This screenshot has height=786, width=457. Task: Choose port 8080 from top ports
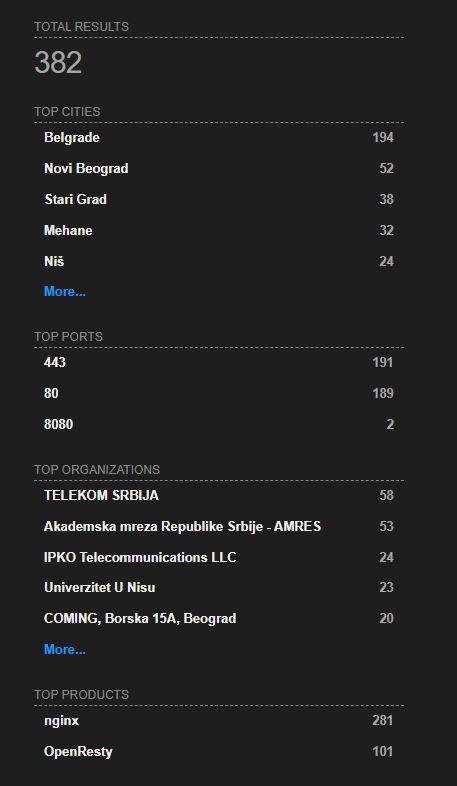pyautogui.click(x=59, y=425)
